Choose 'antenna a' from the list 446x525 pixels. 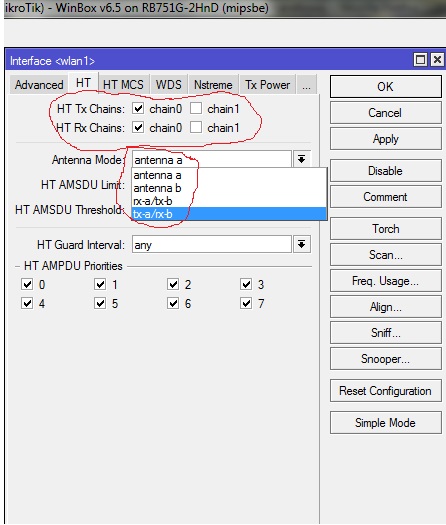(229, 175)
